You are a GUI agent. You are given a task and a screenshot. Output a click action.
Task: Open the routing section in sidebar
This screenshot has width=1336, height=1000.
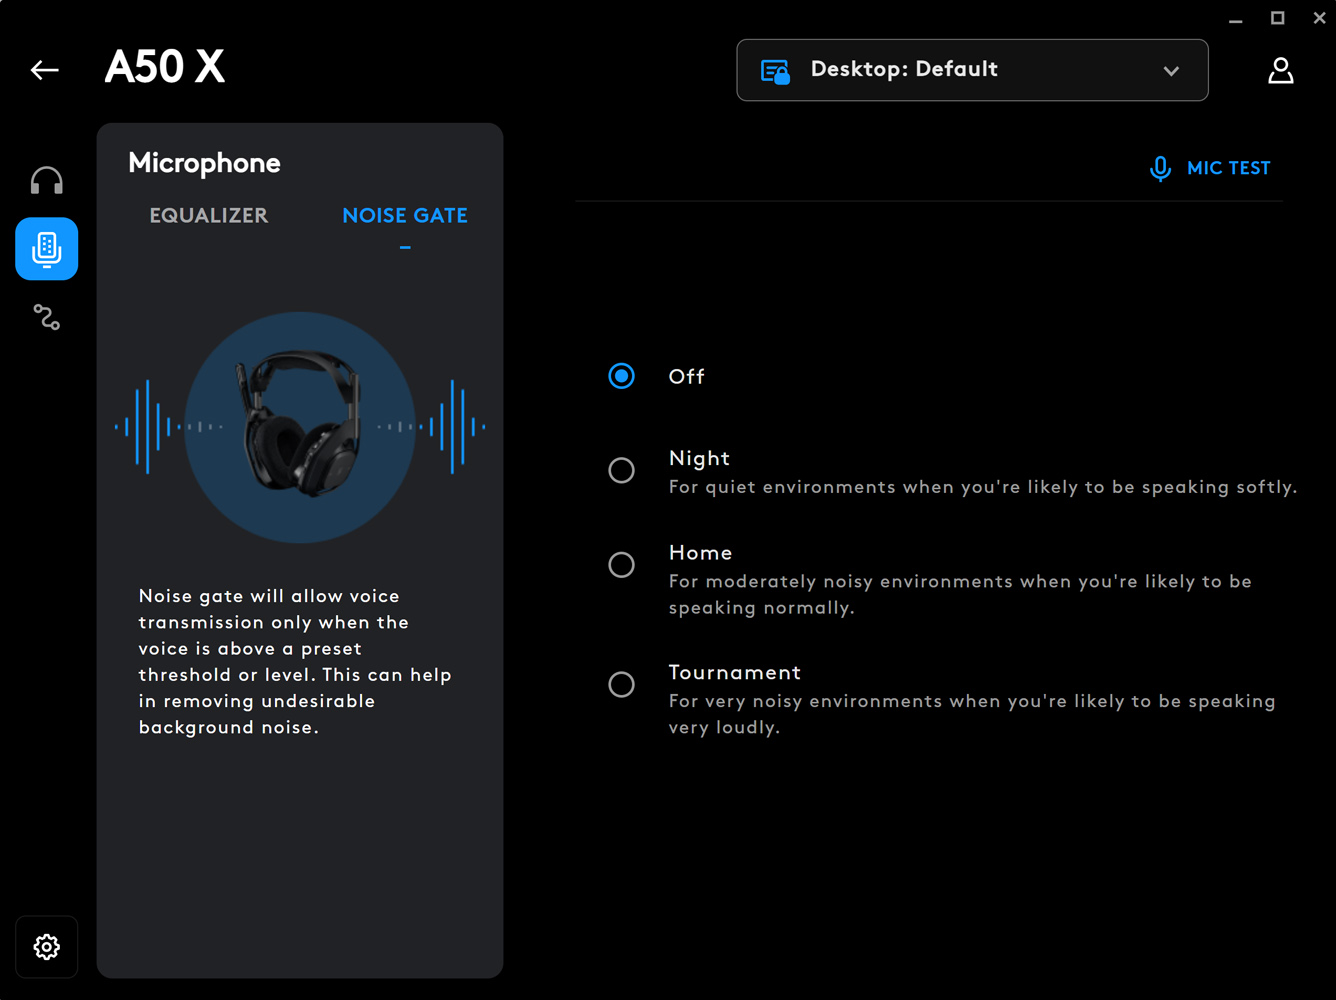tap(47, 318)
